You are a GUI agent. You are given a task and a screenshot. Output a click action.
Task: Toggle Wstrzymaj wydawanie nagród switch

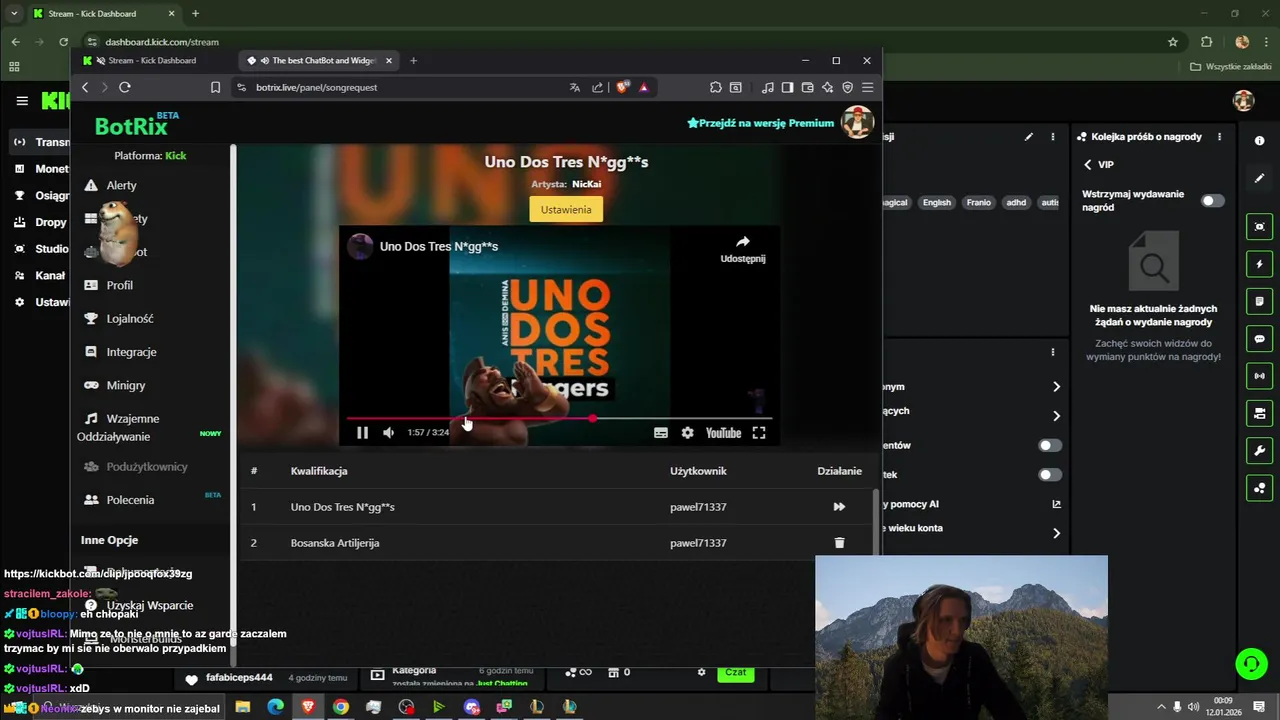[x=1212, y=201]
